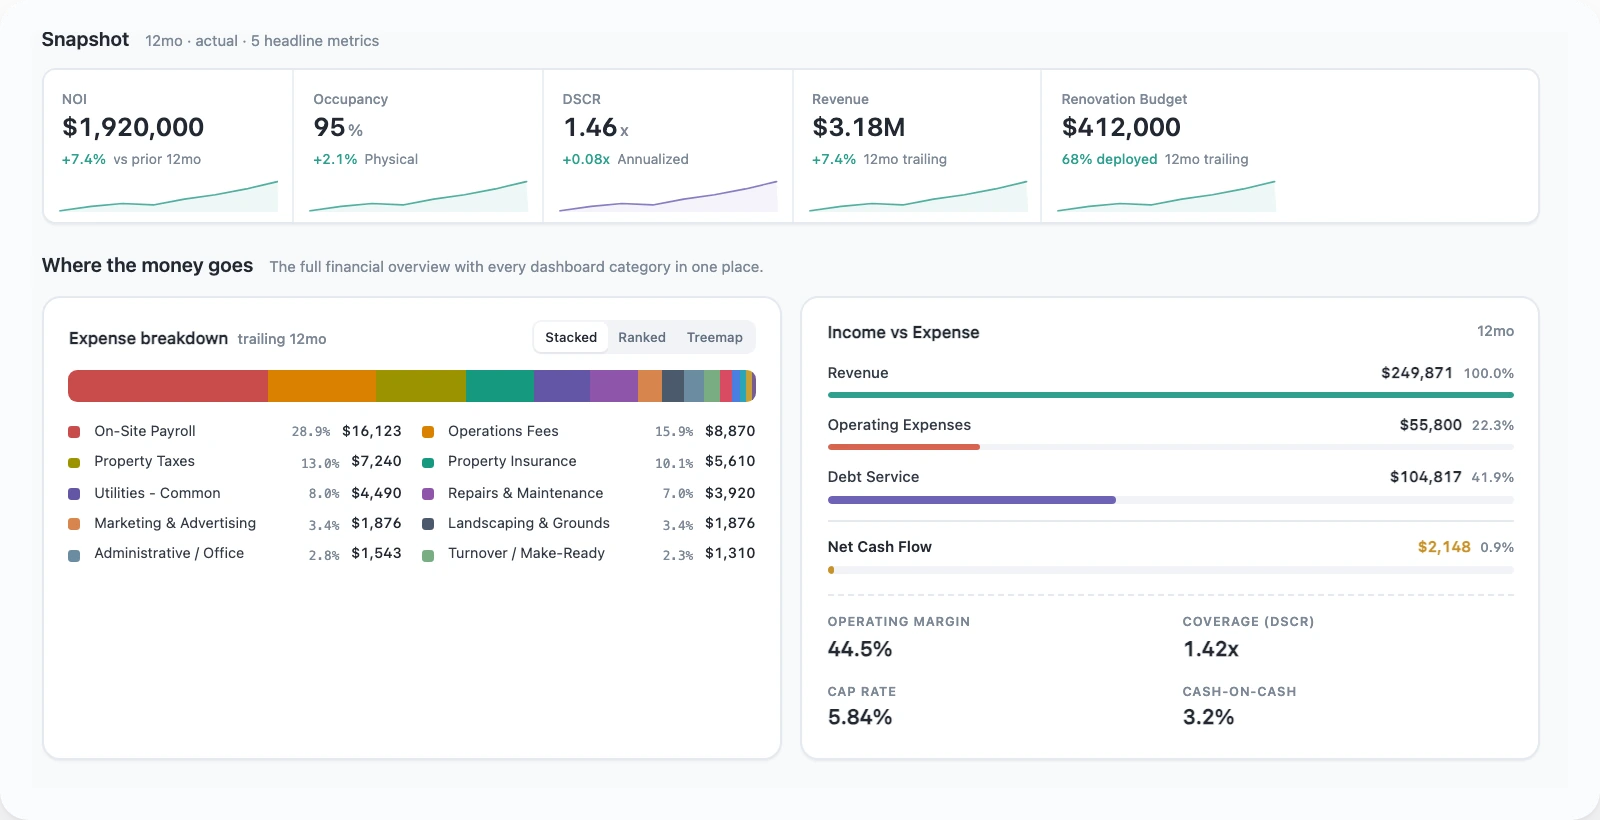1600x820 pixels.
Task: Click the Landscaping & Grounds legend color dot
Action: coord(428,524)
